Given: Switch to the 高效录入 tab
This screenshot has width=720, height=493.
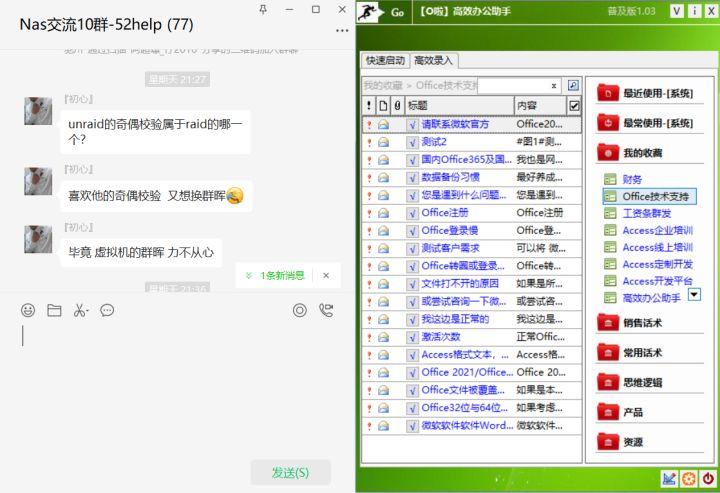Looking at the screenshot, I should tap(433, 60).
